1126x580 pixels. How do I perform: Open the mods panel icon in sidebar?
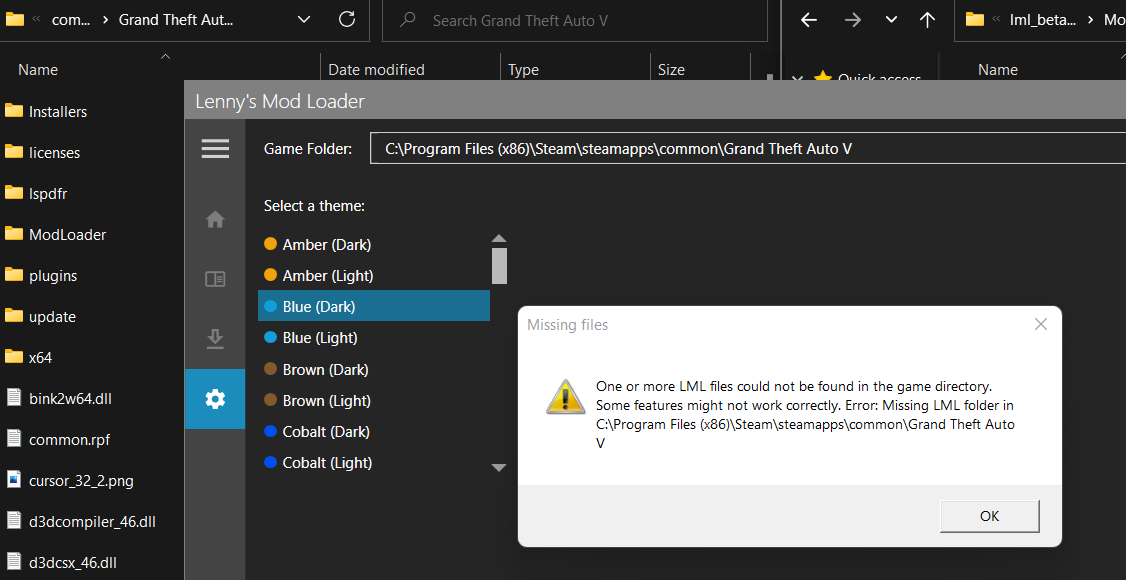[x=215, y=279]
